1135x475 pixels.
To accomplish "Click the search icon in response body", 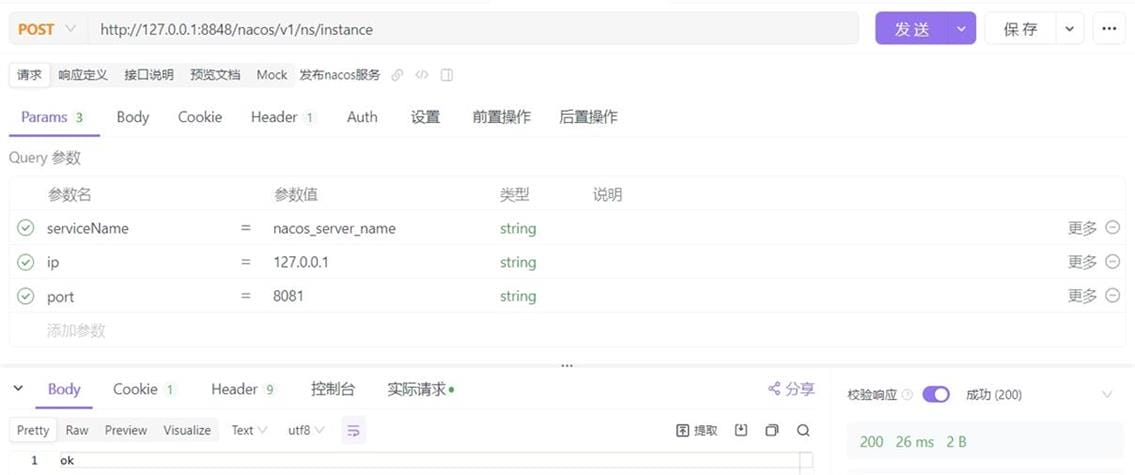I will pos(803,430).
